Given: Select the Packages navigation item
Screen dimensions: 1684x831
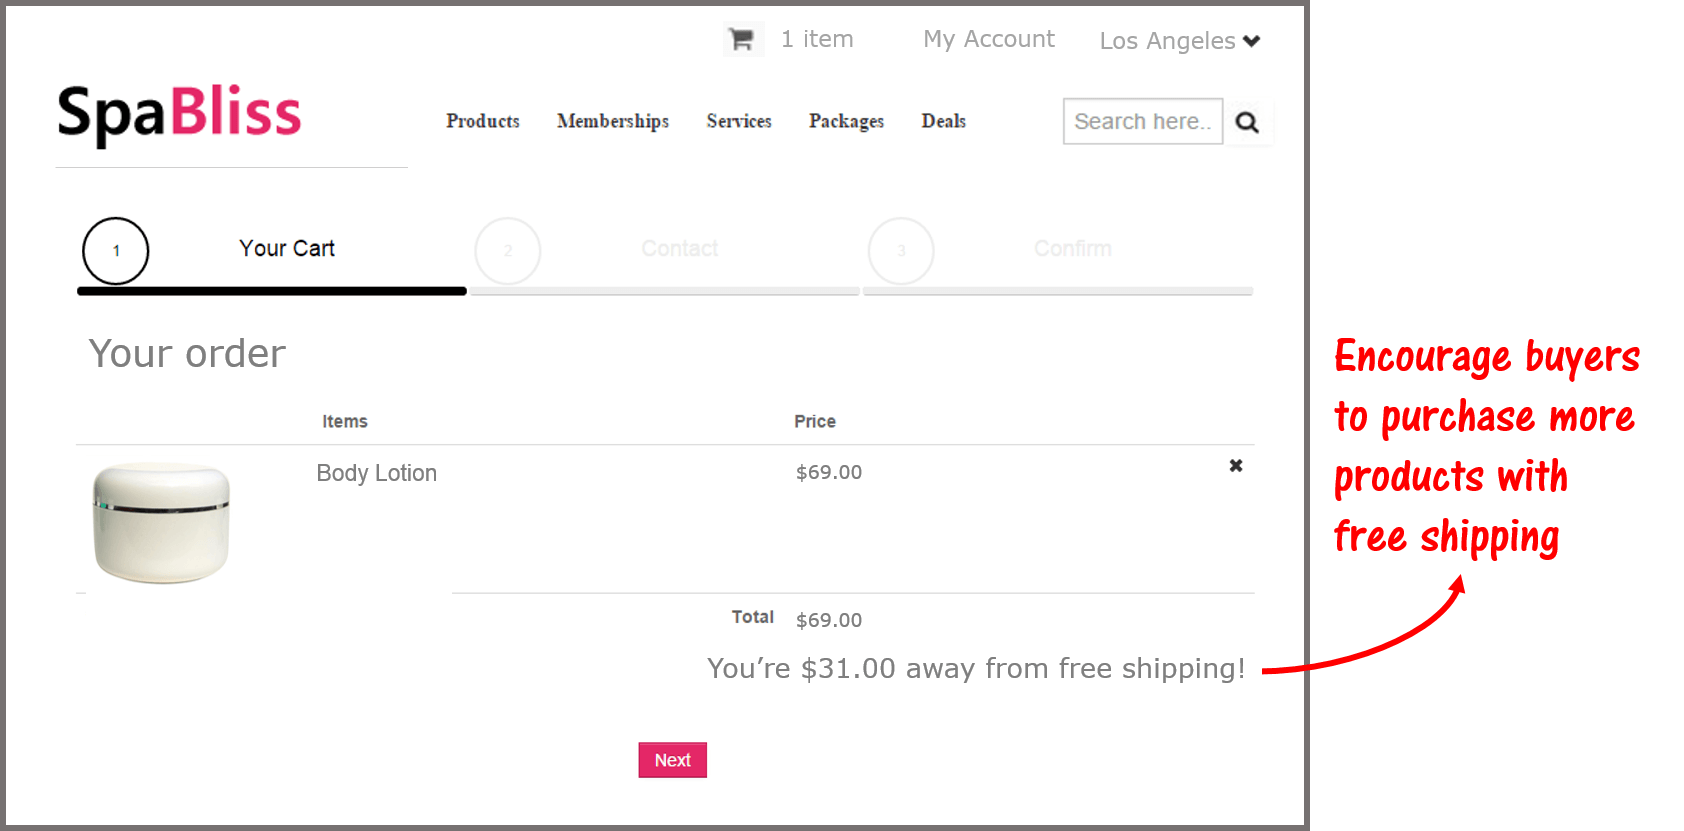Looking at the screenshot, I should 846,121.
